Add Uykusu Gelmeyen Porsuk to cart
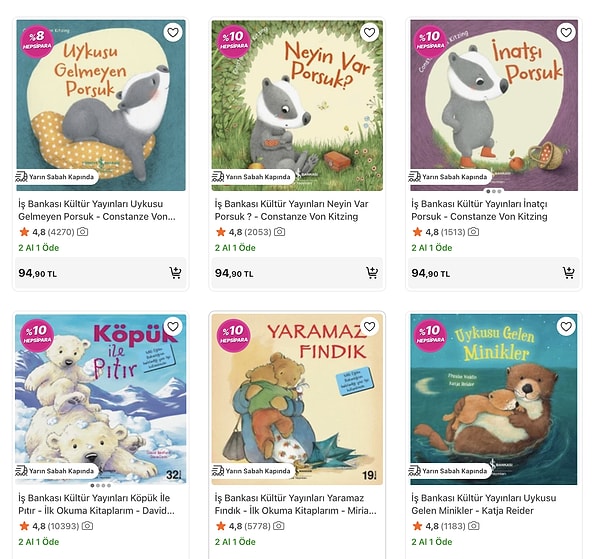600x559 pixels. [x=176, y=273]
